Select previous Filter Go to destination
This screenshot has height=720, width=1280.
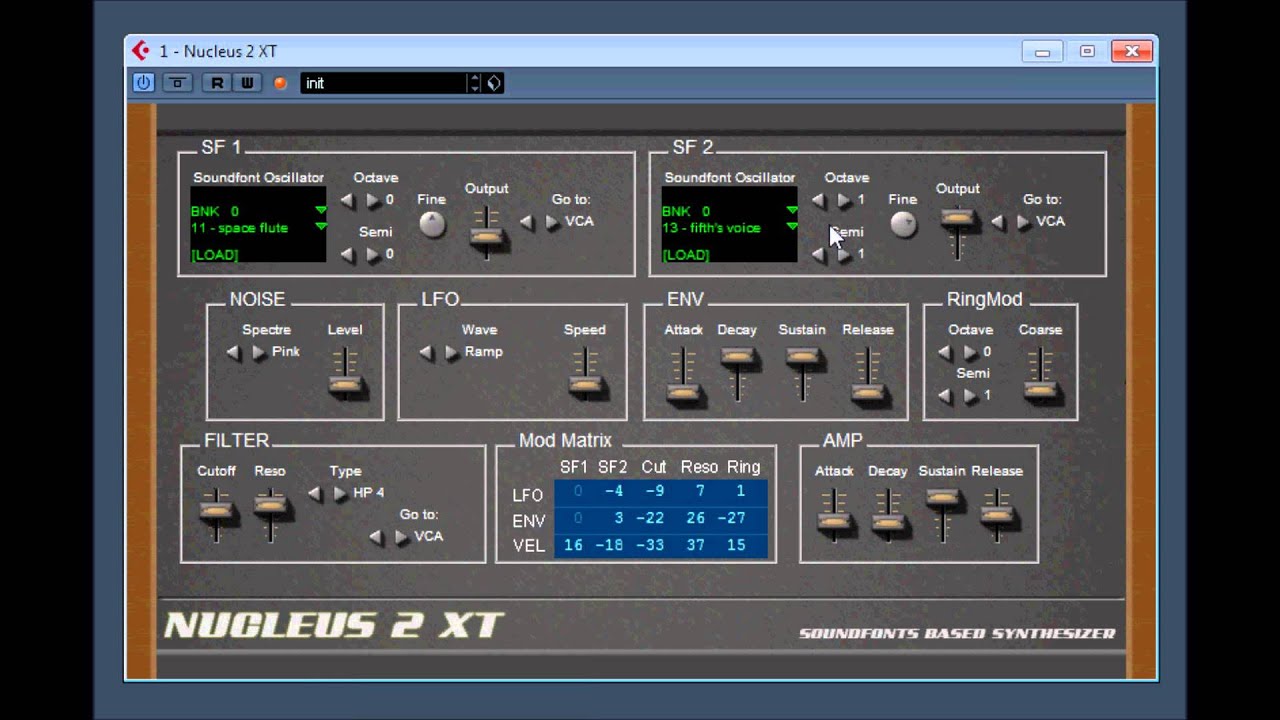click(376, 537)
